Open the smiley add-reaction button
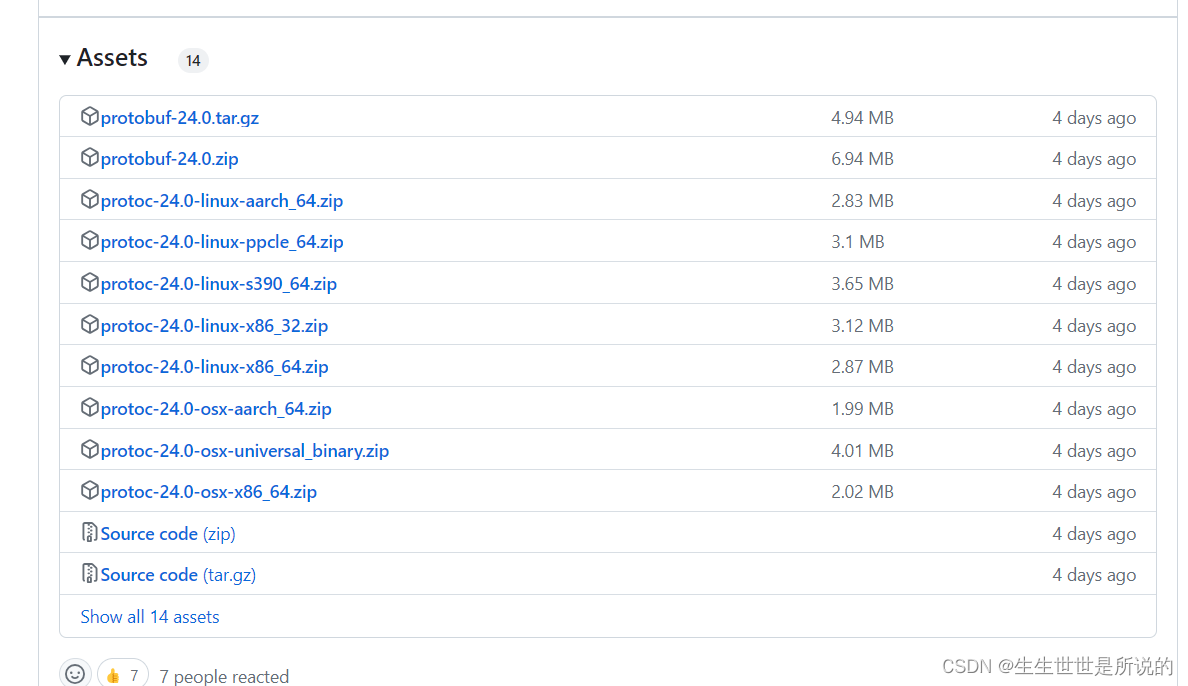1188x686 pixels. [x=75, y=674]
